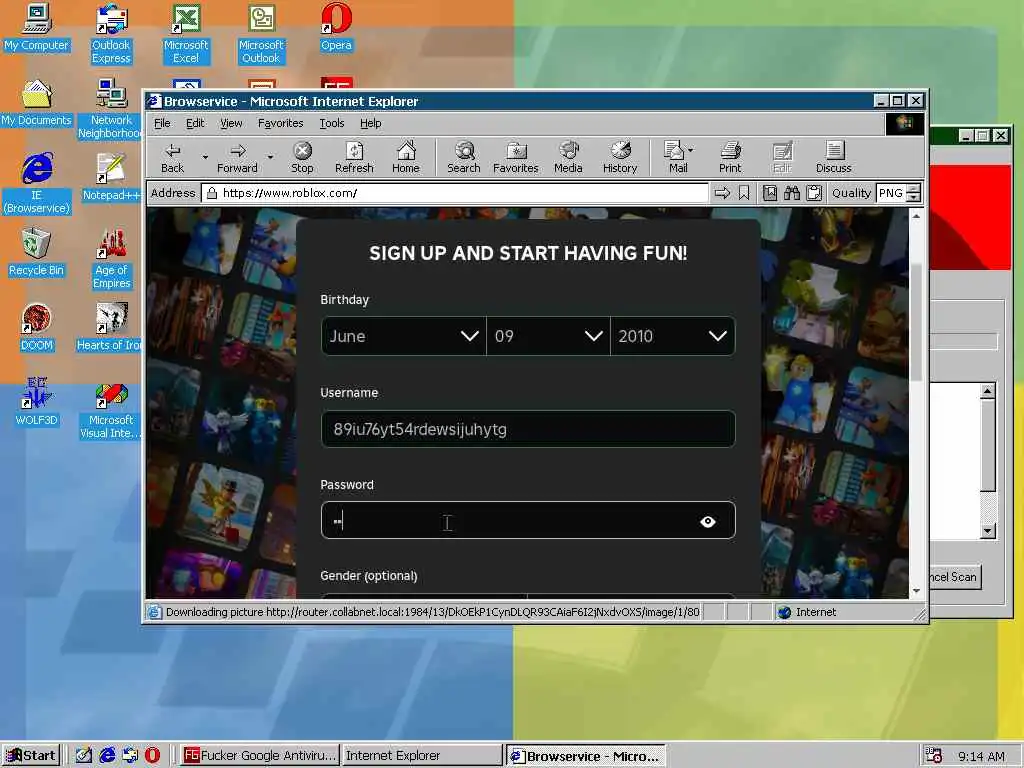Launch Opera from quick launch bar
Viewport: 1024px width, 768px height.
[152, 756]
